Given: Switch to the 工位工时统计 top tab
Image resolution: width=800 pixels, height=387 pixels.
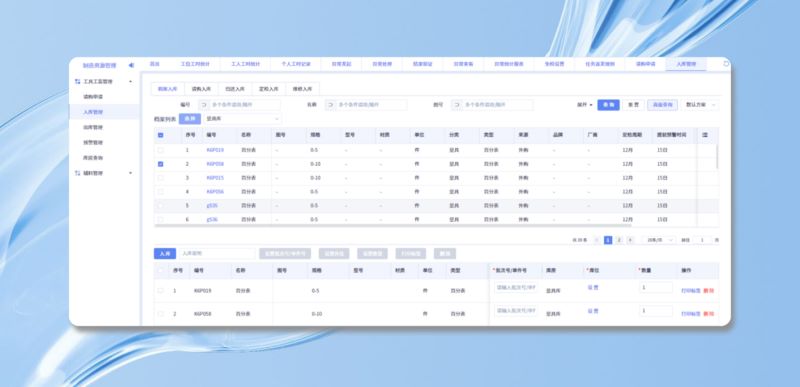Looking at the screenshot, I should click(195, 64).
